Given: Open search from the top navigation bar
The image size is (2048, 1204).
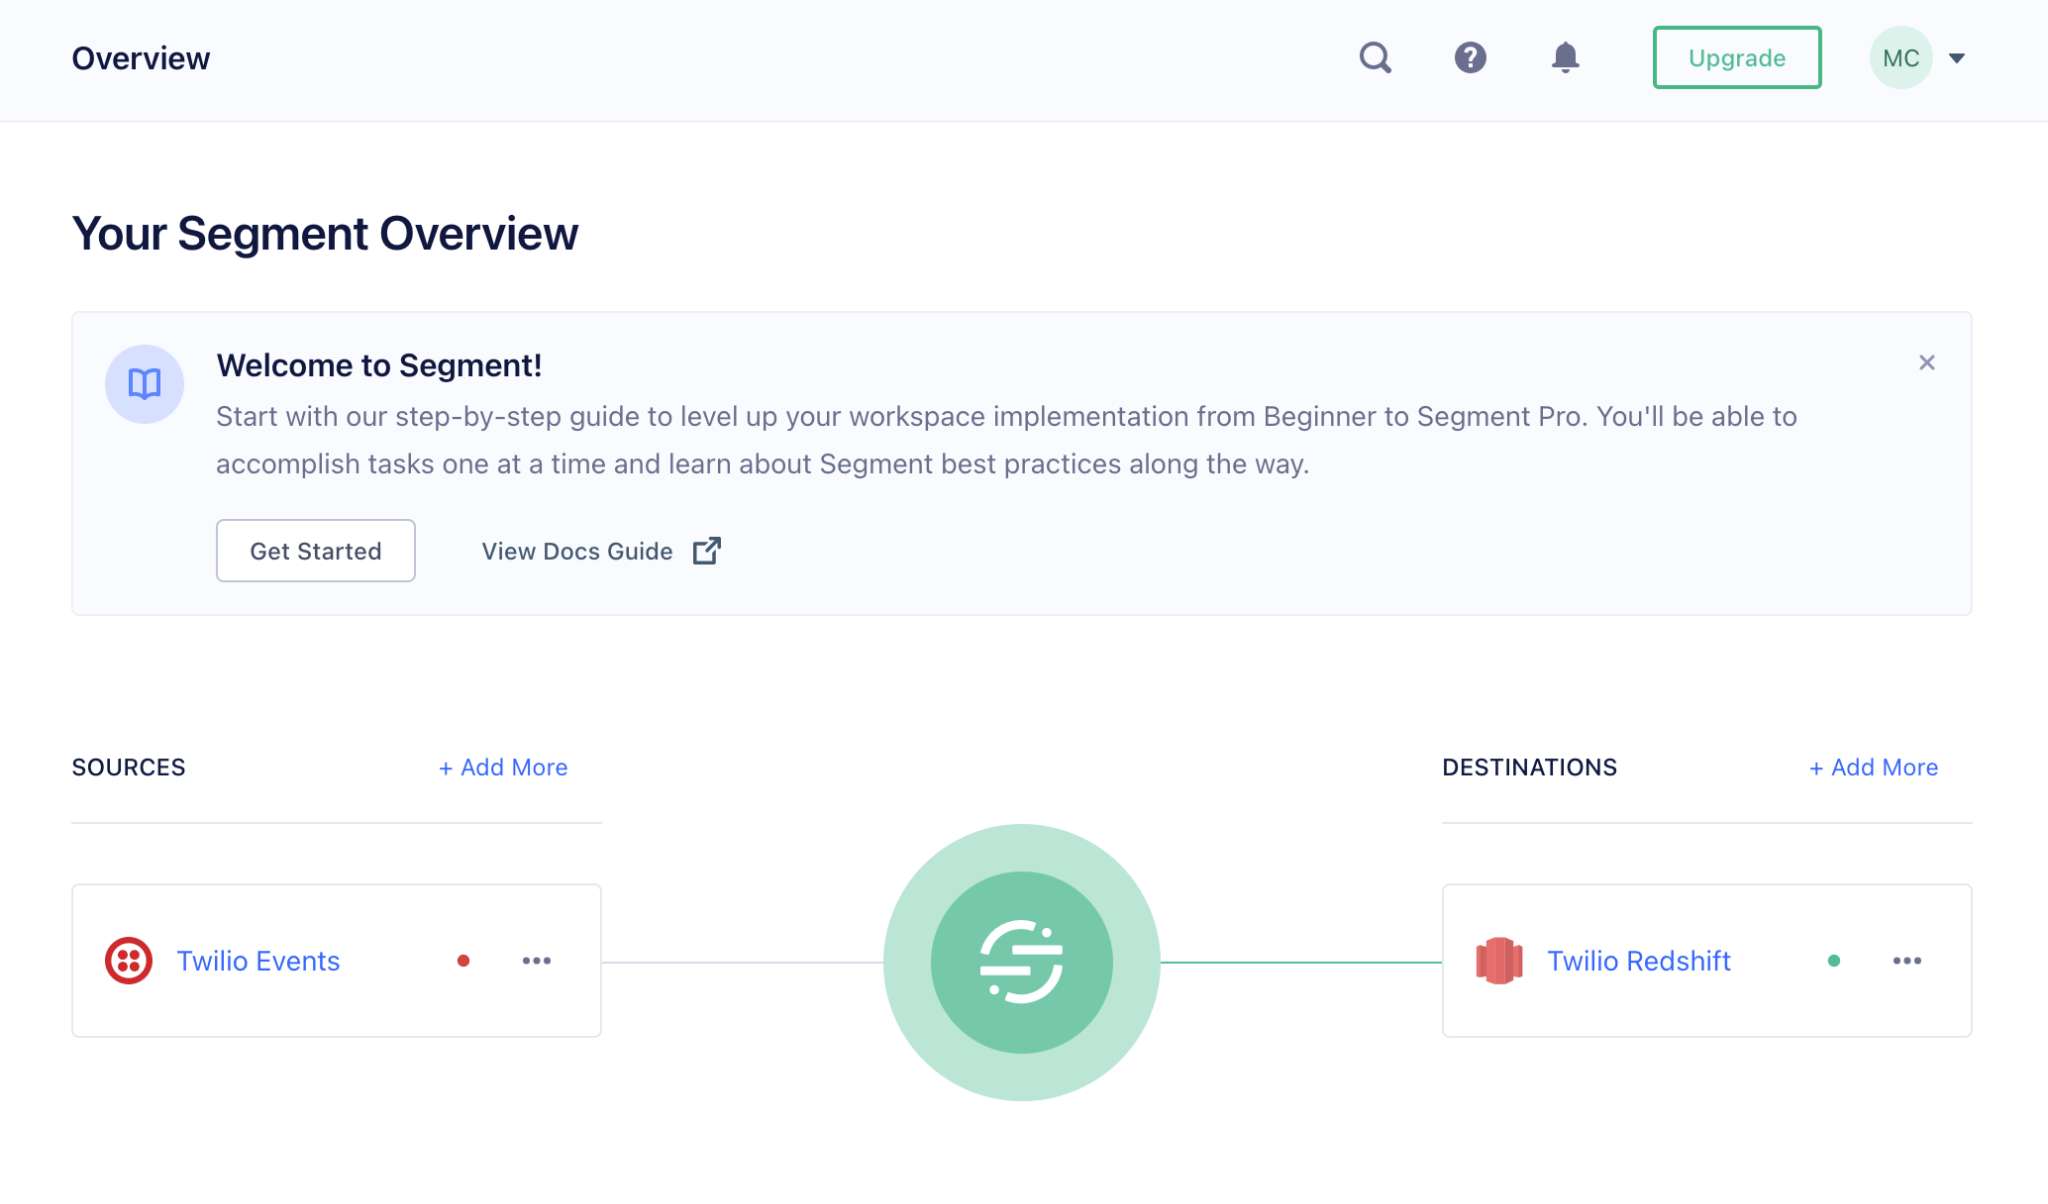Looking at the screenshot, I should point(1375,57).
